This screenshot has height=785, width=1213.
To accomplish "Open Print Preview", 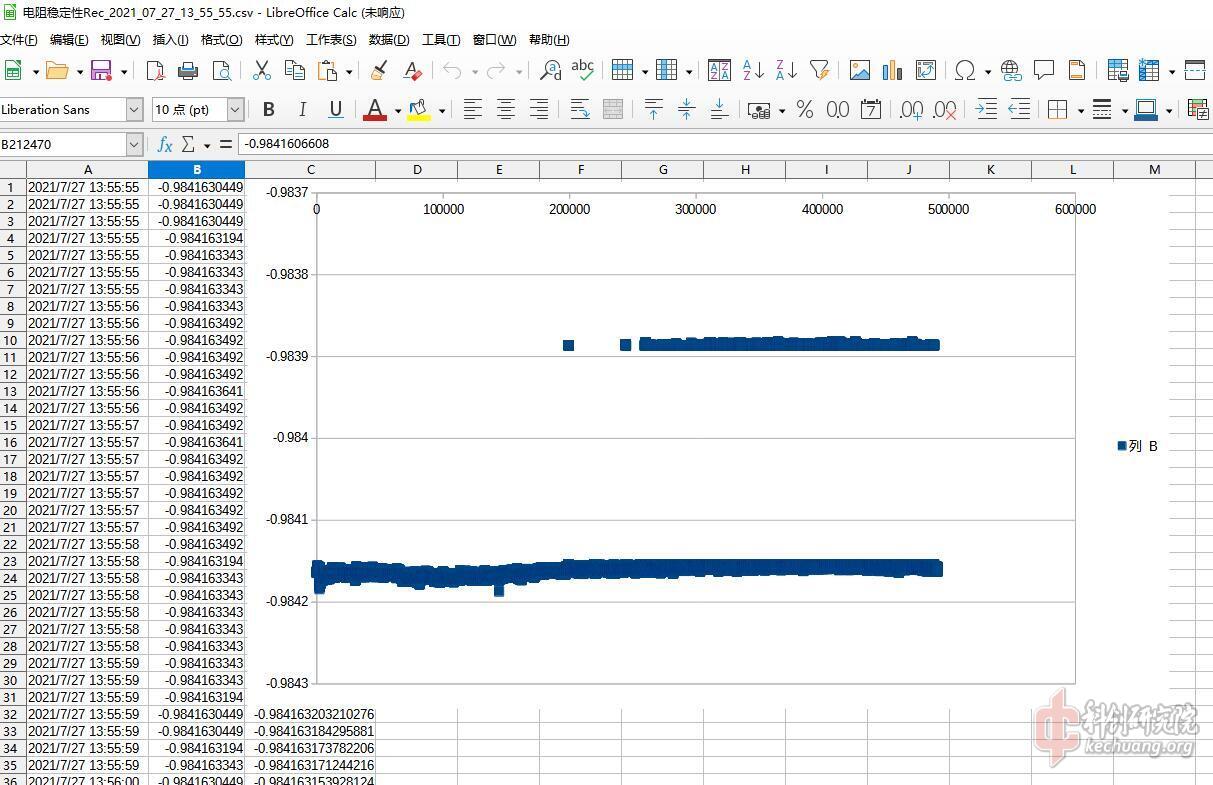I will click(221, 70).
